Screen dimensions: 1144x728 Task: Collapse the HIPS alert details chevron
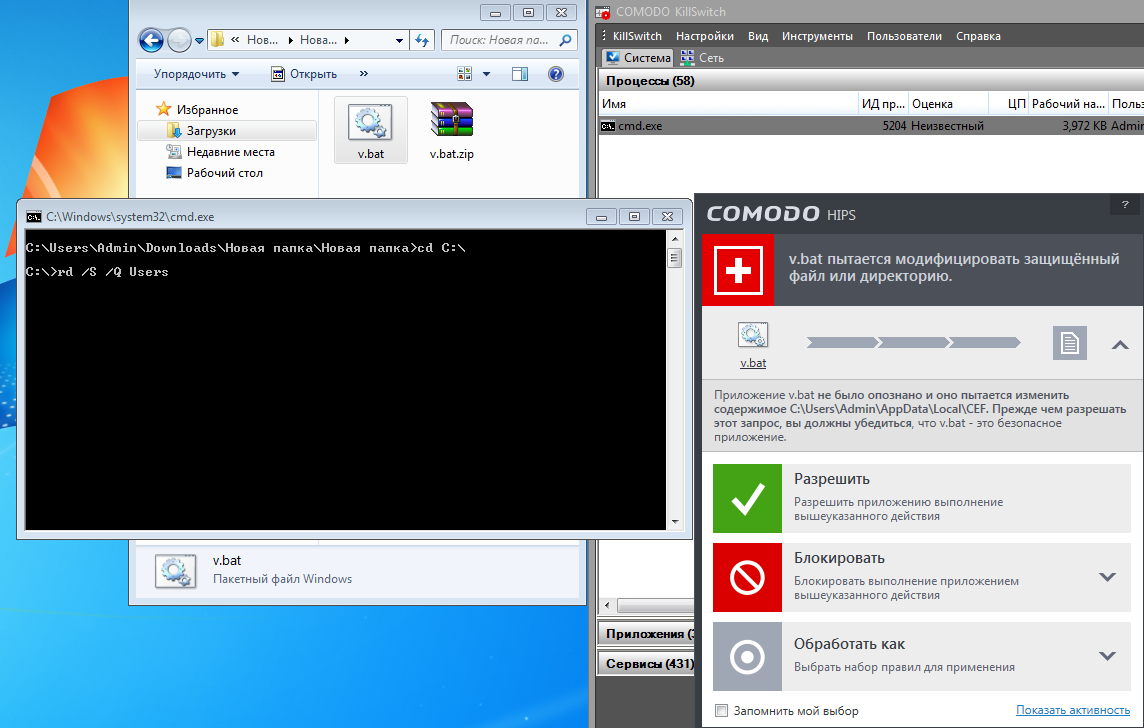point(1120,345)
